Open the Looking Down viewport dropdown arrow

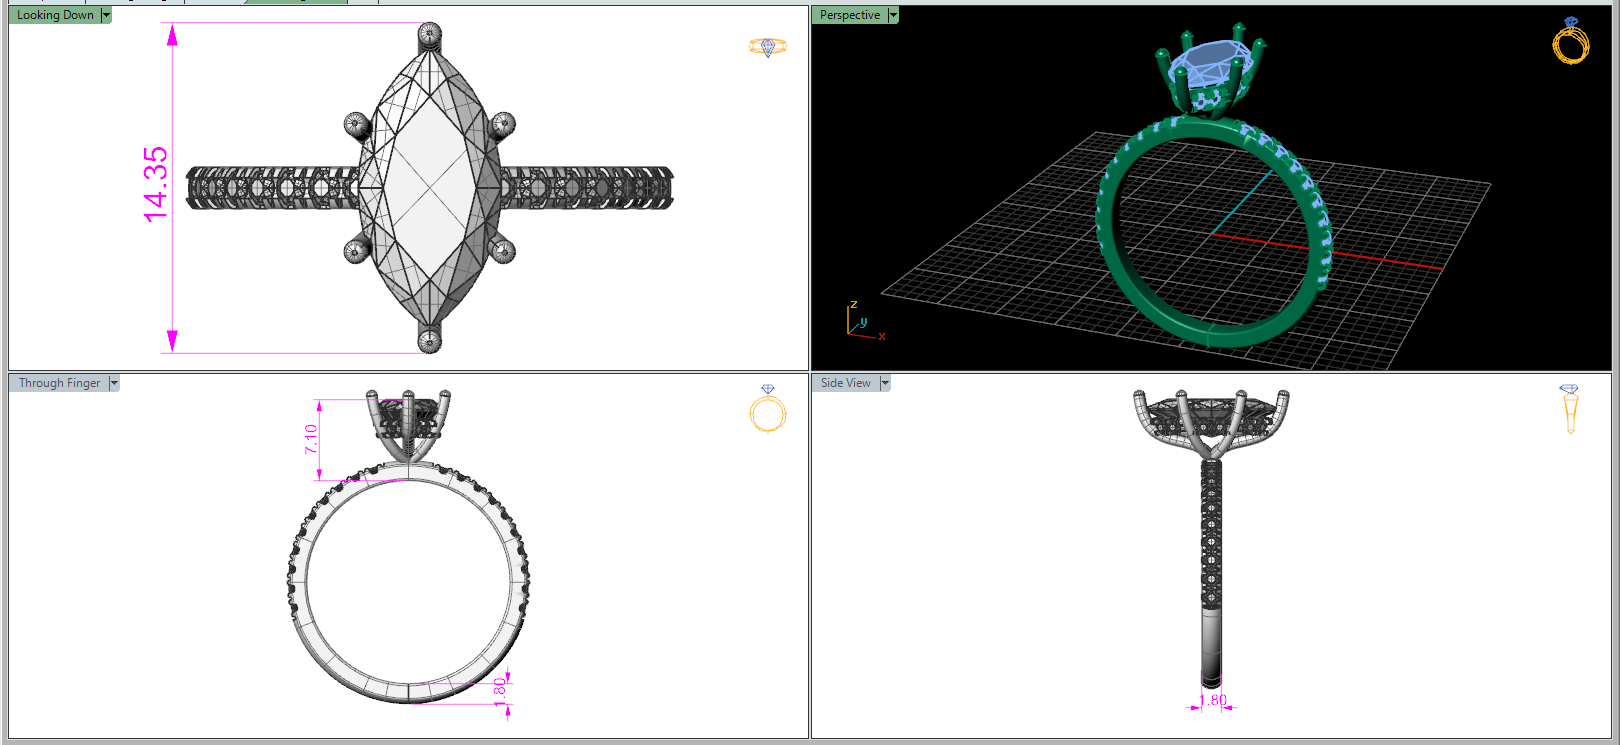(x=106, y=15)
